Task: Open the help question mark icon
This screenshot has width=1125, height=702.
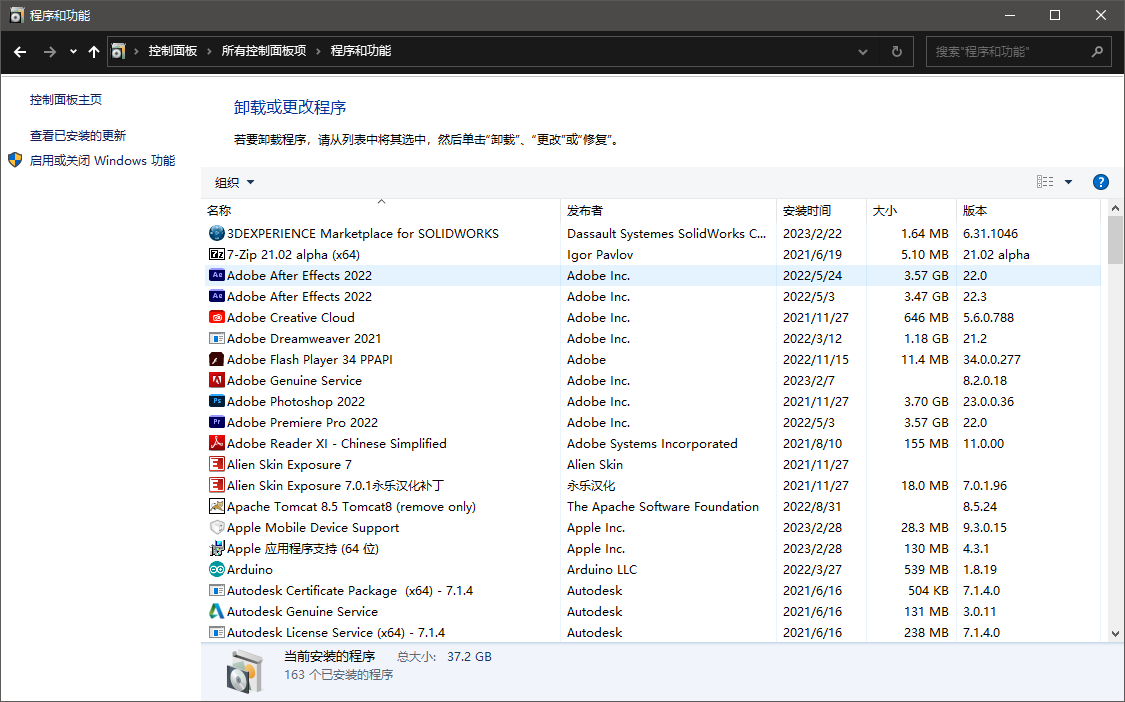Action: coord(1101,182)
